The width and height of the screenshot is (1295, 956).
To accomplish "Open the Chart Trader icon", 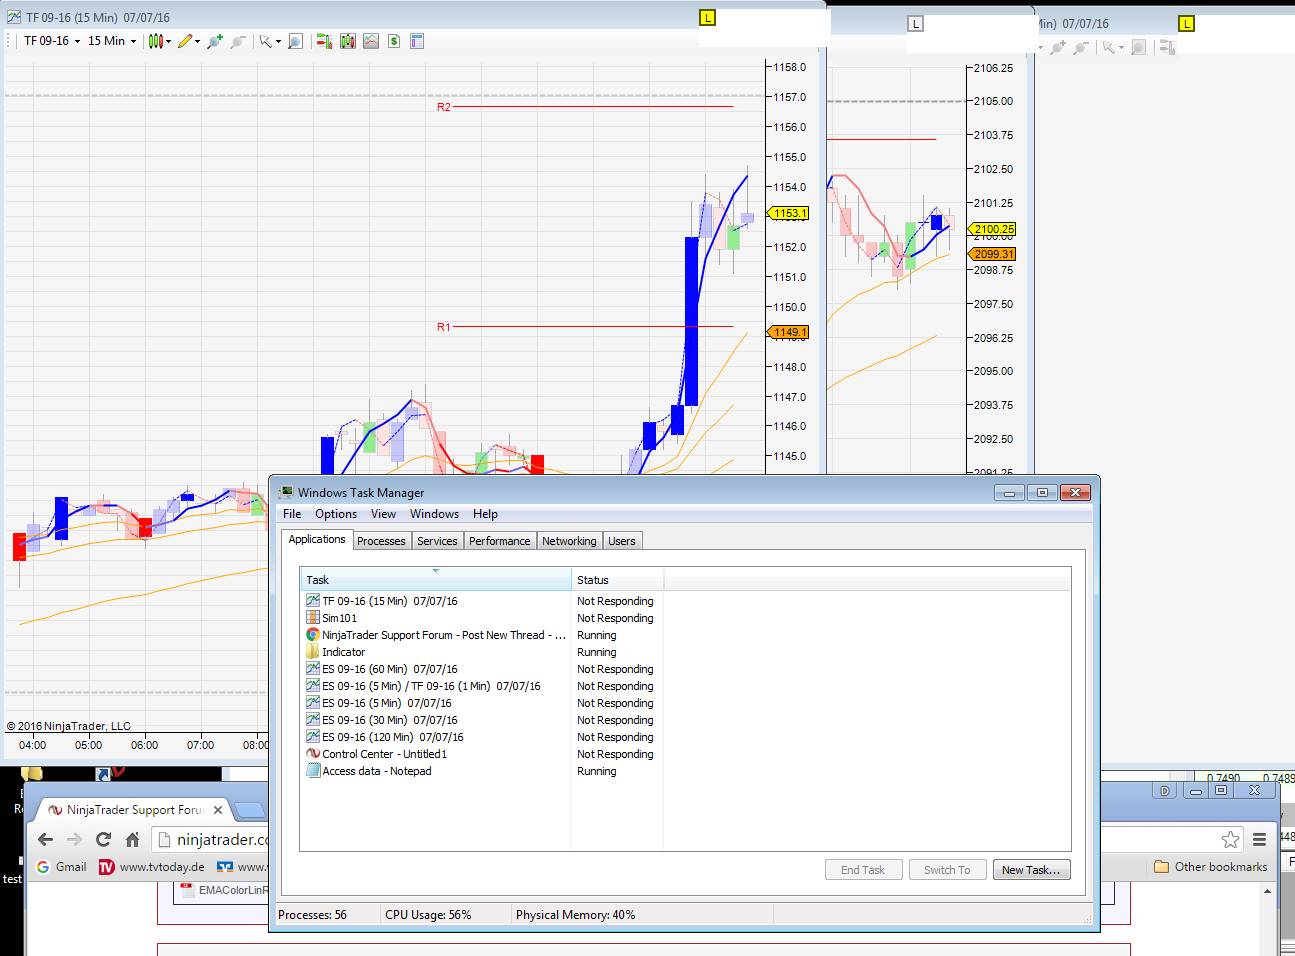I will pyautogui.click(x=324, y=41).
